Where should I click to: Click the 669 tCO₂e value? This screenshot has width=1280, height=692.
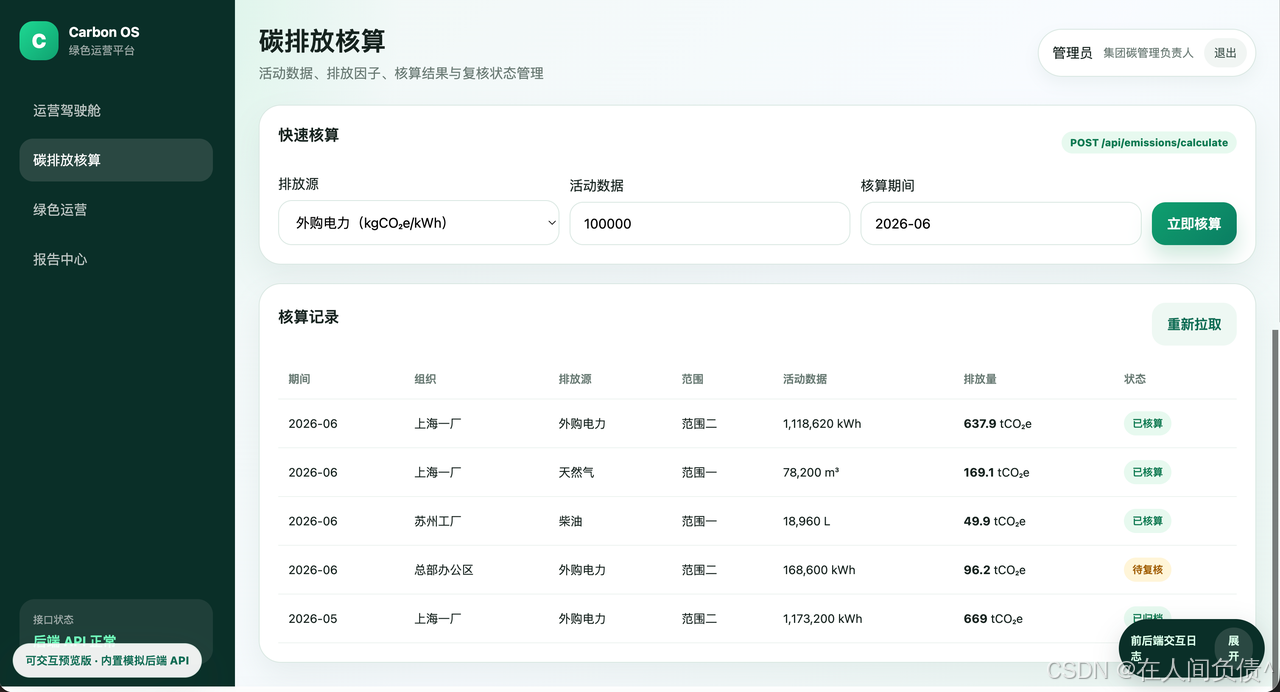click(x=993, y=619)
